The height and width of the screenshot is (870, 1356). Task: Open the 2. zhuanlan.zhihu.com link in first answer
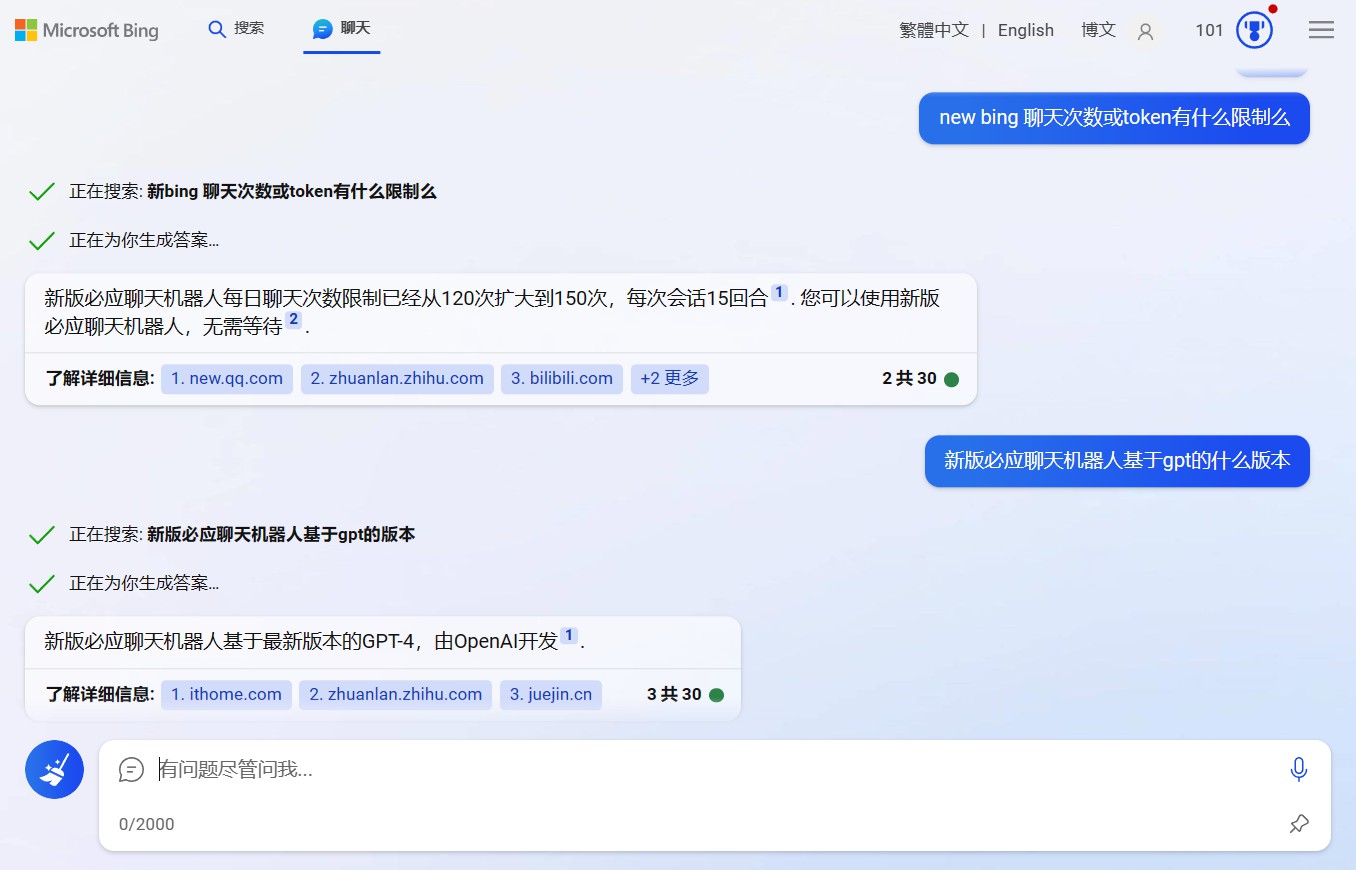(x=397, y=379)
